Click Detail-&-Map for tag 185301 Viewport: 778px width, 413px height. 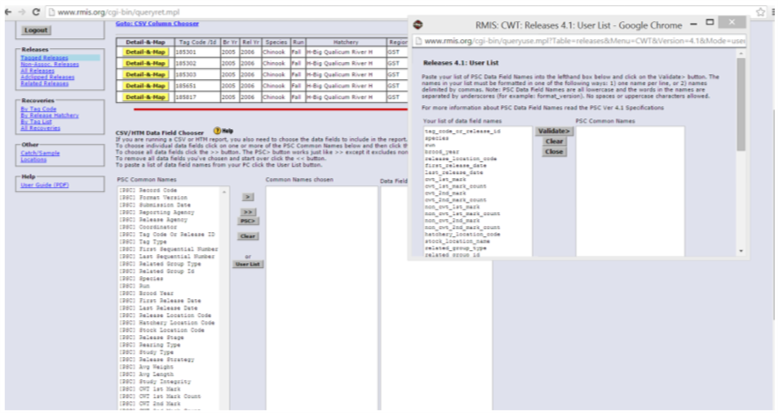point(145,52)
